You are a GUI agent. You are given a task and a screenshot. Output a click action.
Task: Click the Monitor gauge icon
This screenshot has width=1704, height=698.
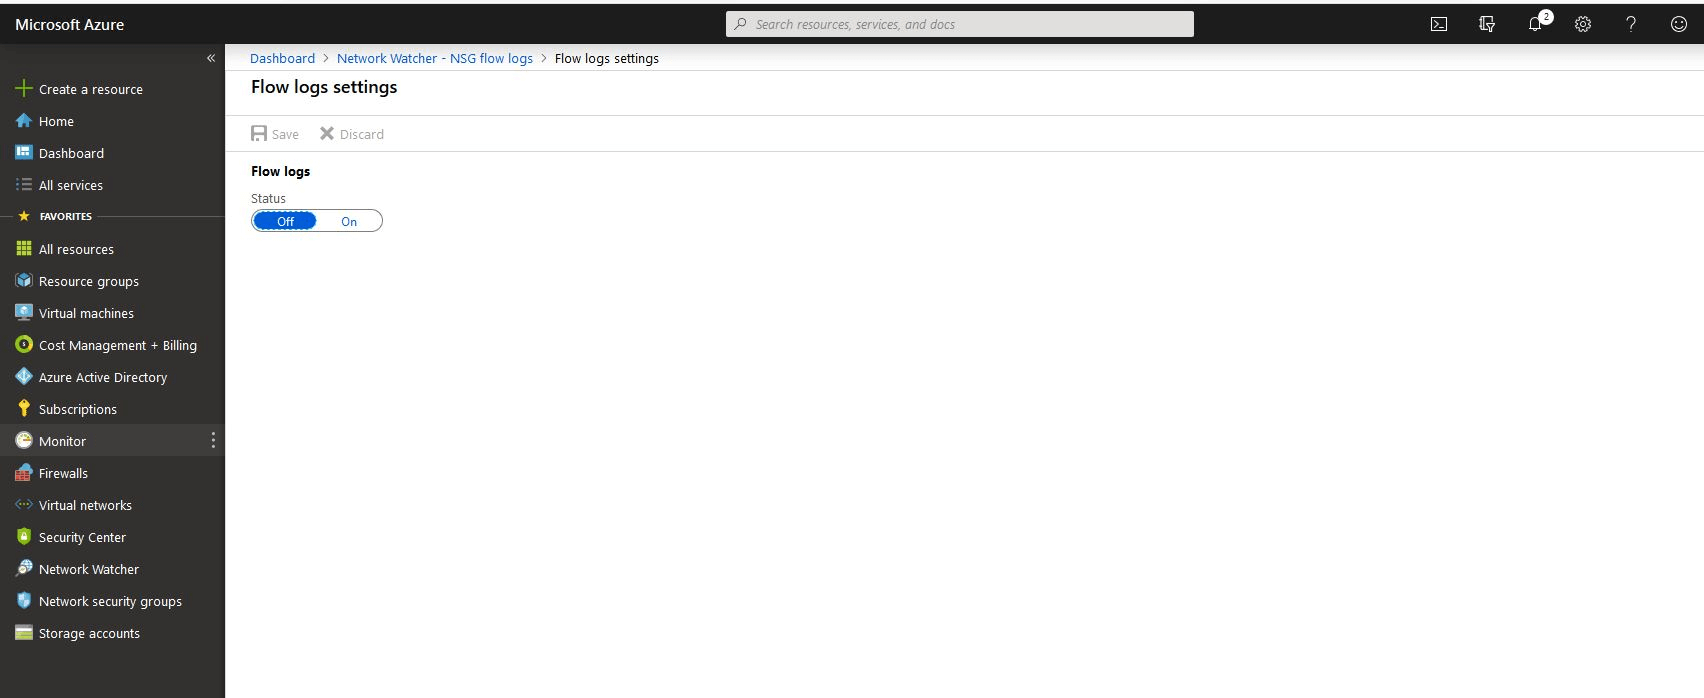point(24,440)
